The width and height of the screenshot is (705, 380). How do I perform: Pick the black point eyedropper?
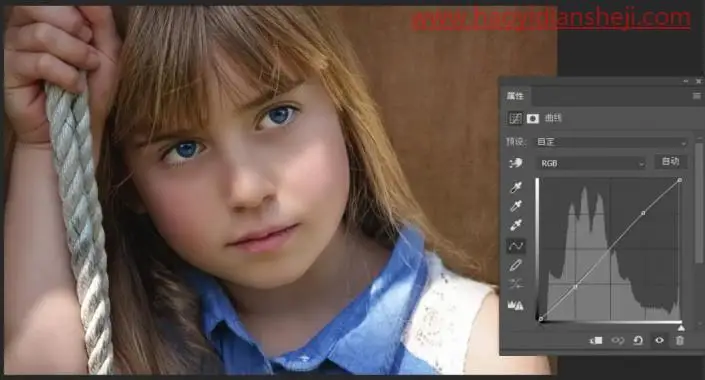coord(516,187)
